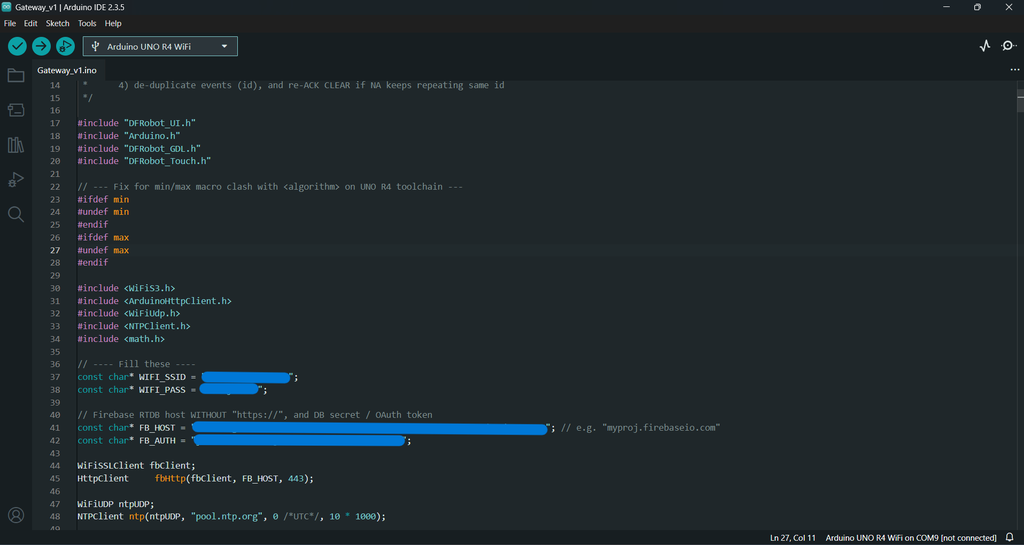Click the <math.h> include
Viewport: 1024px width, 545px height.
(144, 339)
